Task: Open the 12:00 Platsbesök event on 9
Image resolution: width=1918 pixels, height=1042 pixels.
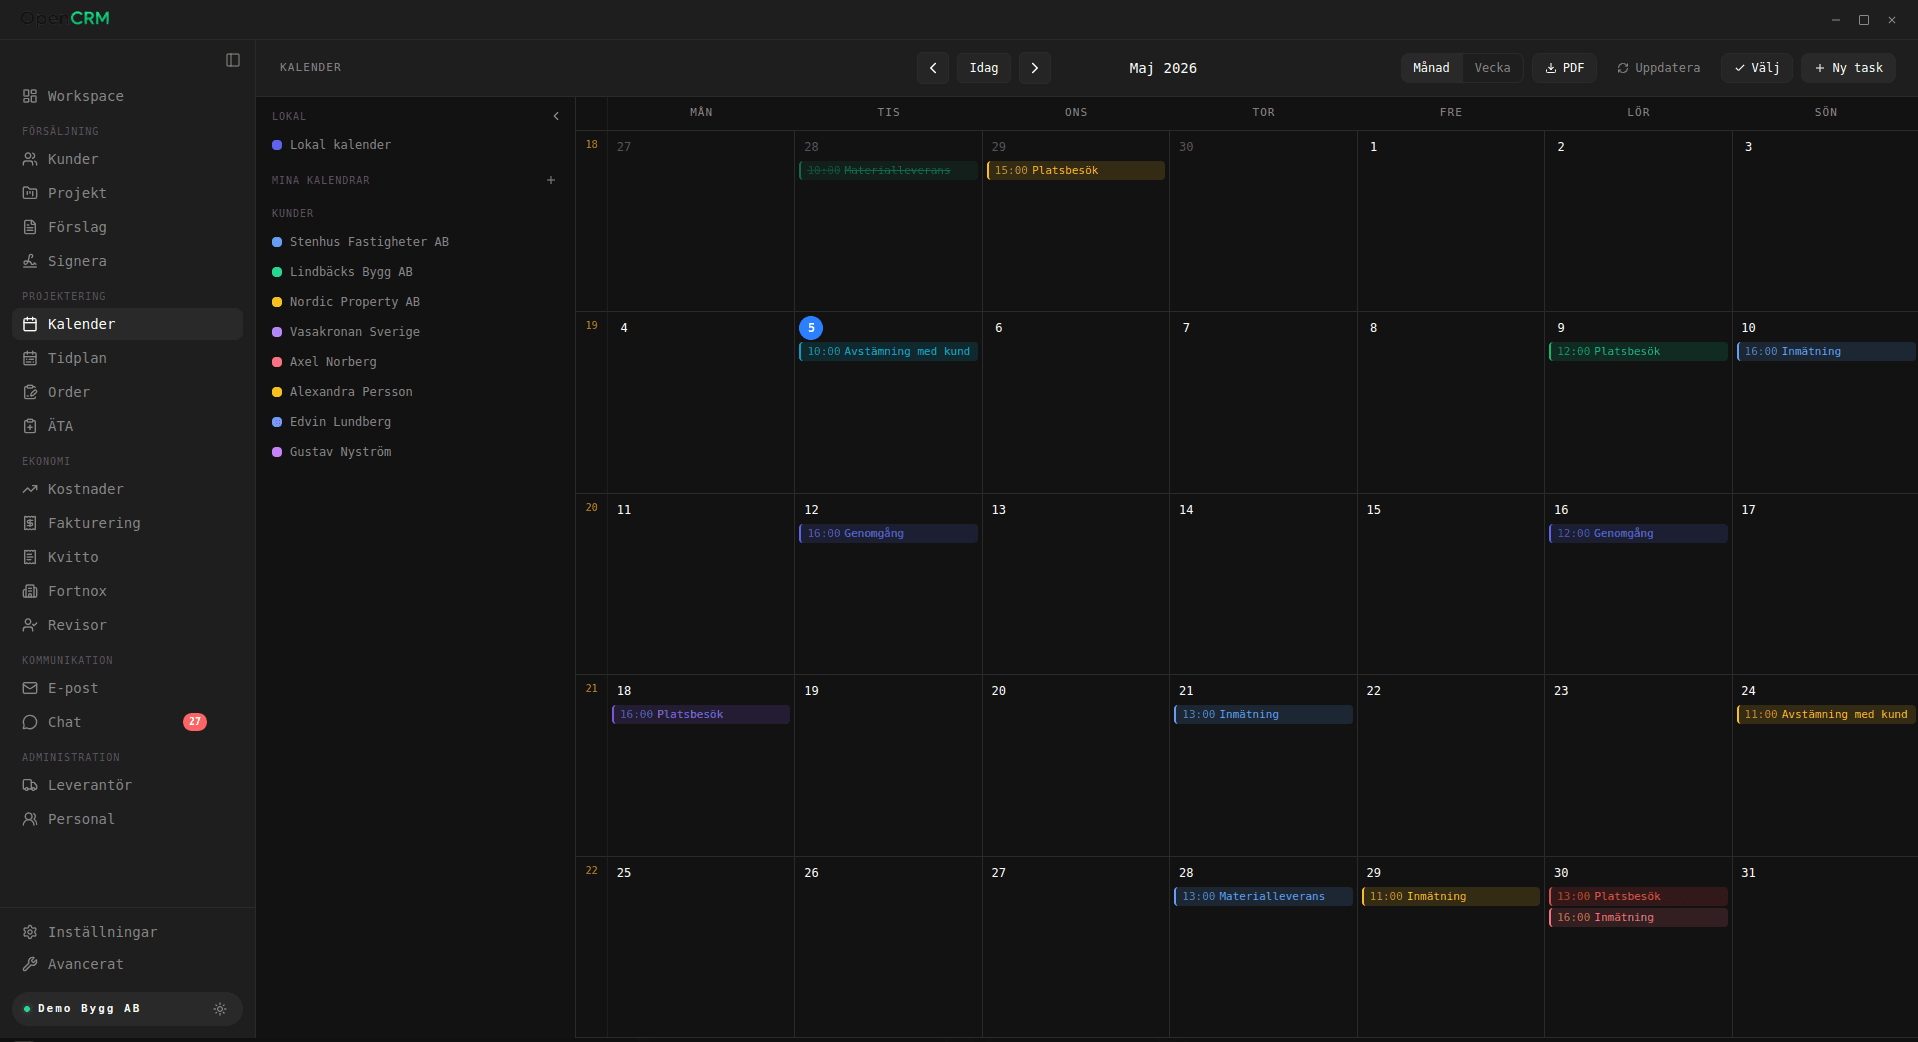Action: click(1638, 352)
